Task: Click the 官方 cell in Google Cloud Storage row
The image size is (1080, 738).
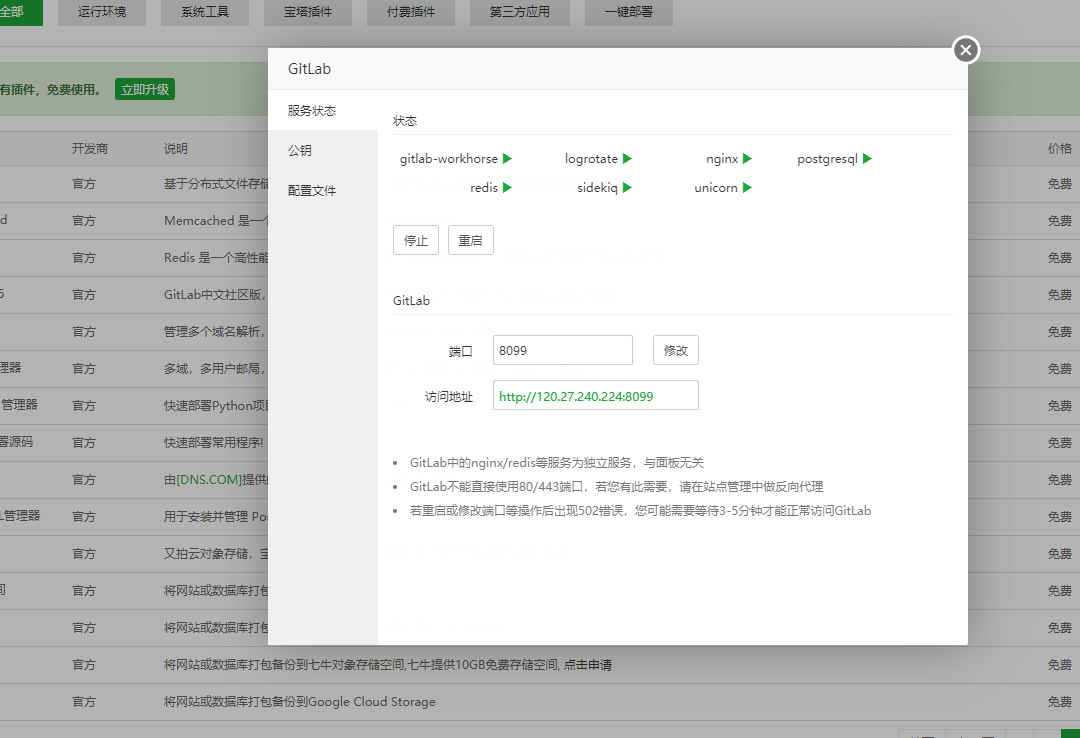Action: coord(84,701)
